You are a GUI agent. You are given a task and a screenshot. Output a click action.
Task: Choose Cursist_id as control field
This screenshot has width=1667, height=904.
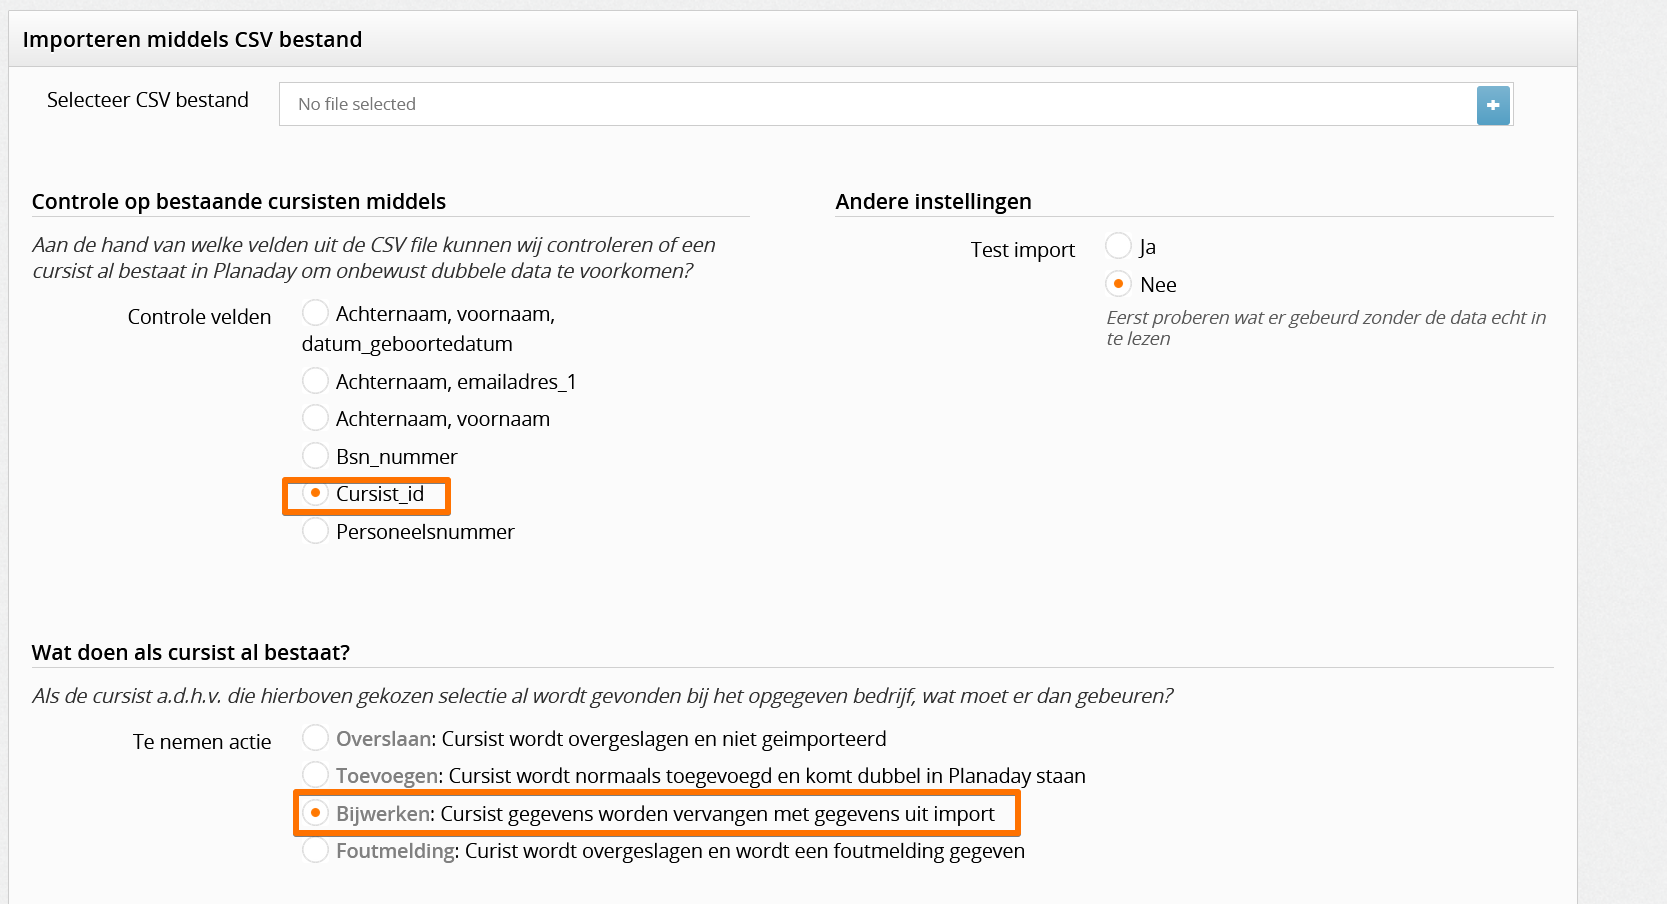(315, 493)
